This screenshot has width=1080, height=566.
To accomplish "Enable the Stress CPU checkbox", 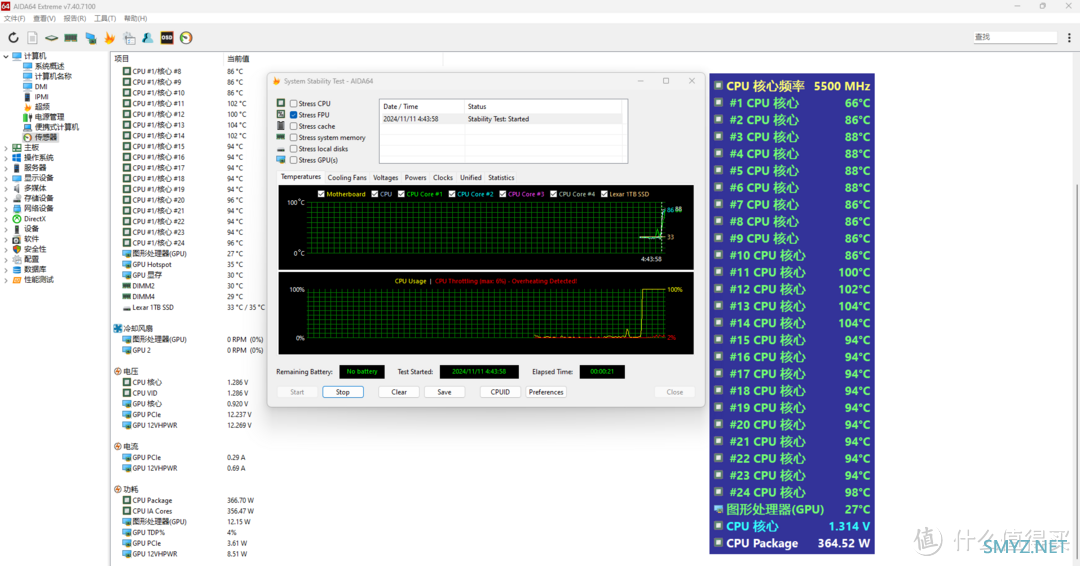I will [x=293, y=104].
